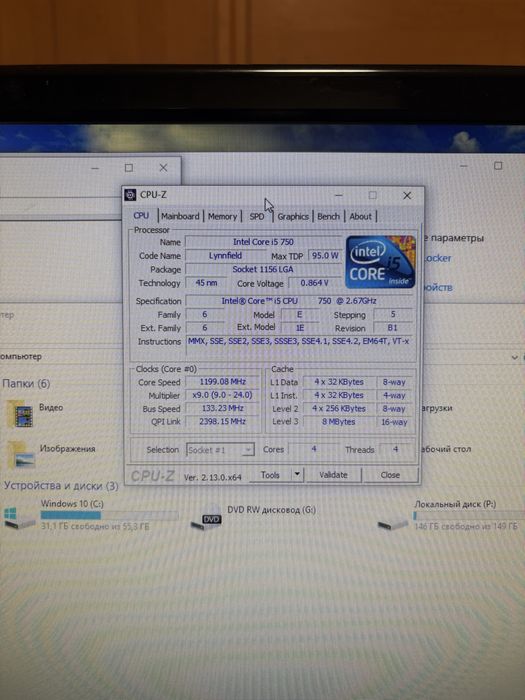Open the About tab
This screenshot has width=525, height=700.
click(x=360, y=216)
